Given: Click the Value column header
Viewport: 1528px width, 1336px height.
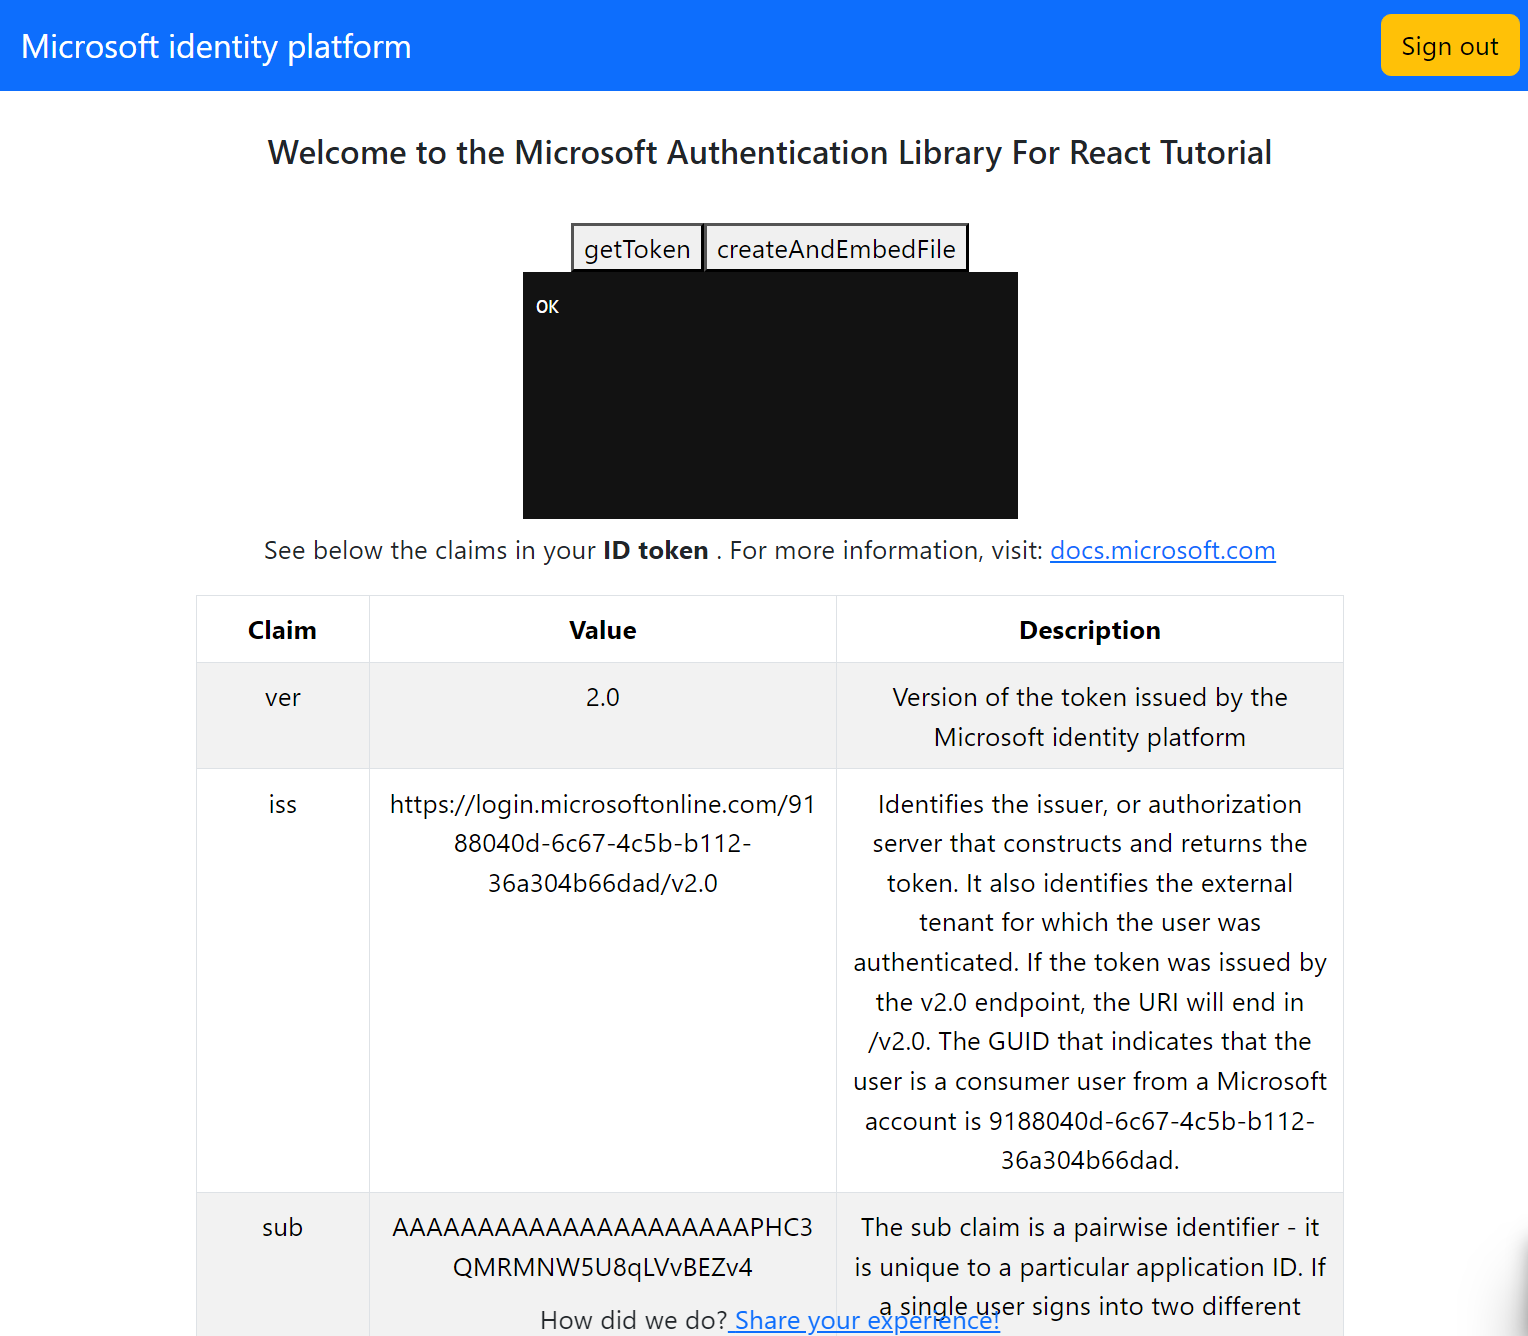Looking at the screenshot, I should click(602, 629).
